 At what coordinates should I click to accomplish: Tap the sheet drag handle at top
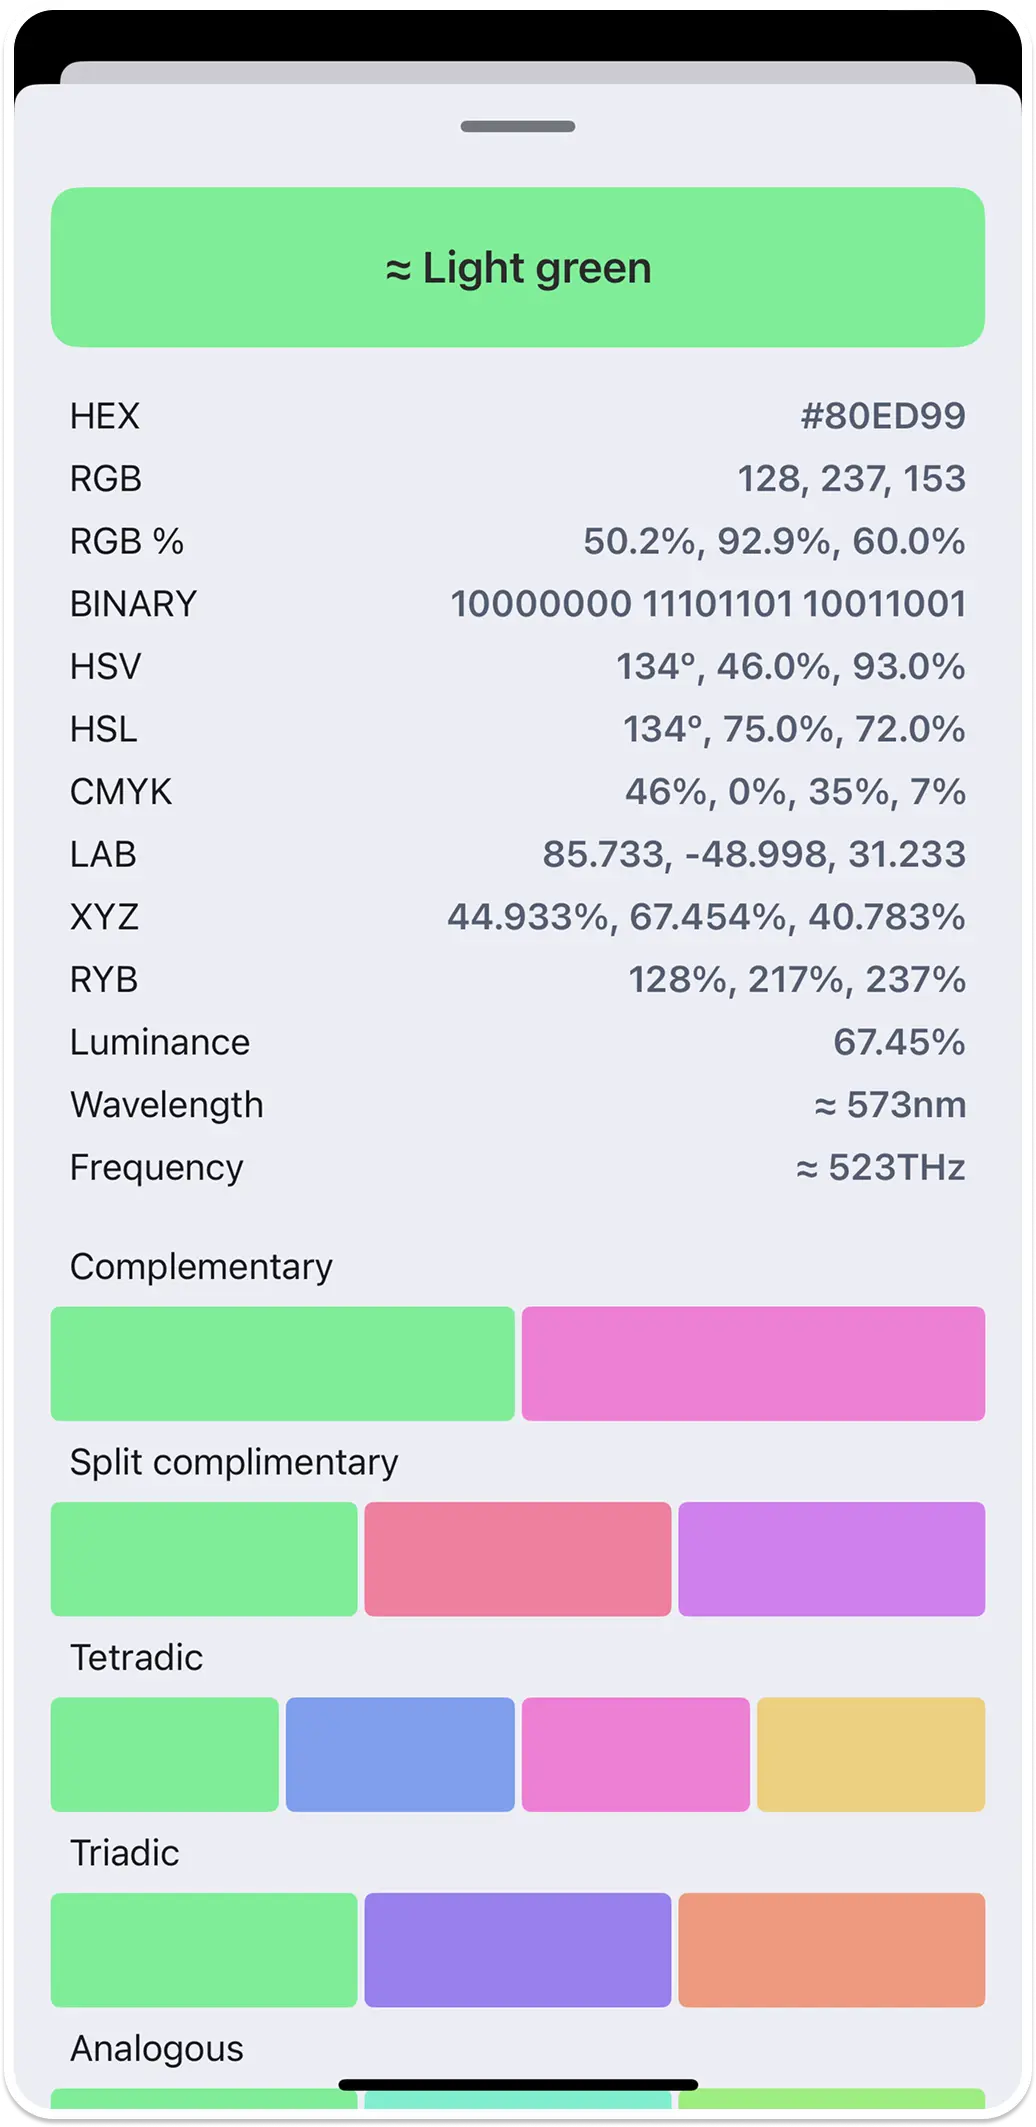[x=518, y=127]
